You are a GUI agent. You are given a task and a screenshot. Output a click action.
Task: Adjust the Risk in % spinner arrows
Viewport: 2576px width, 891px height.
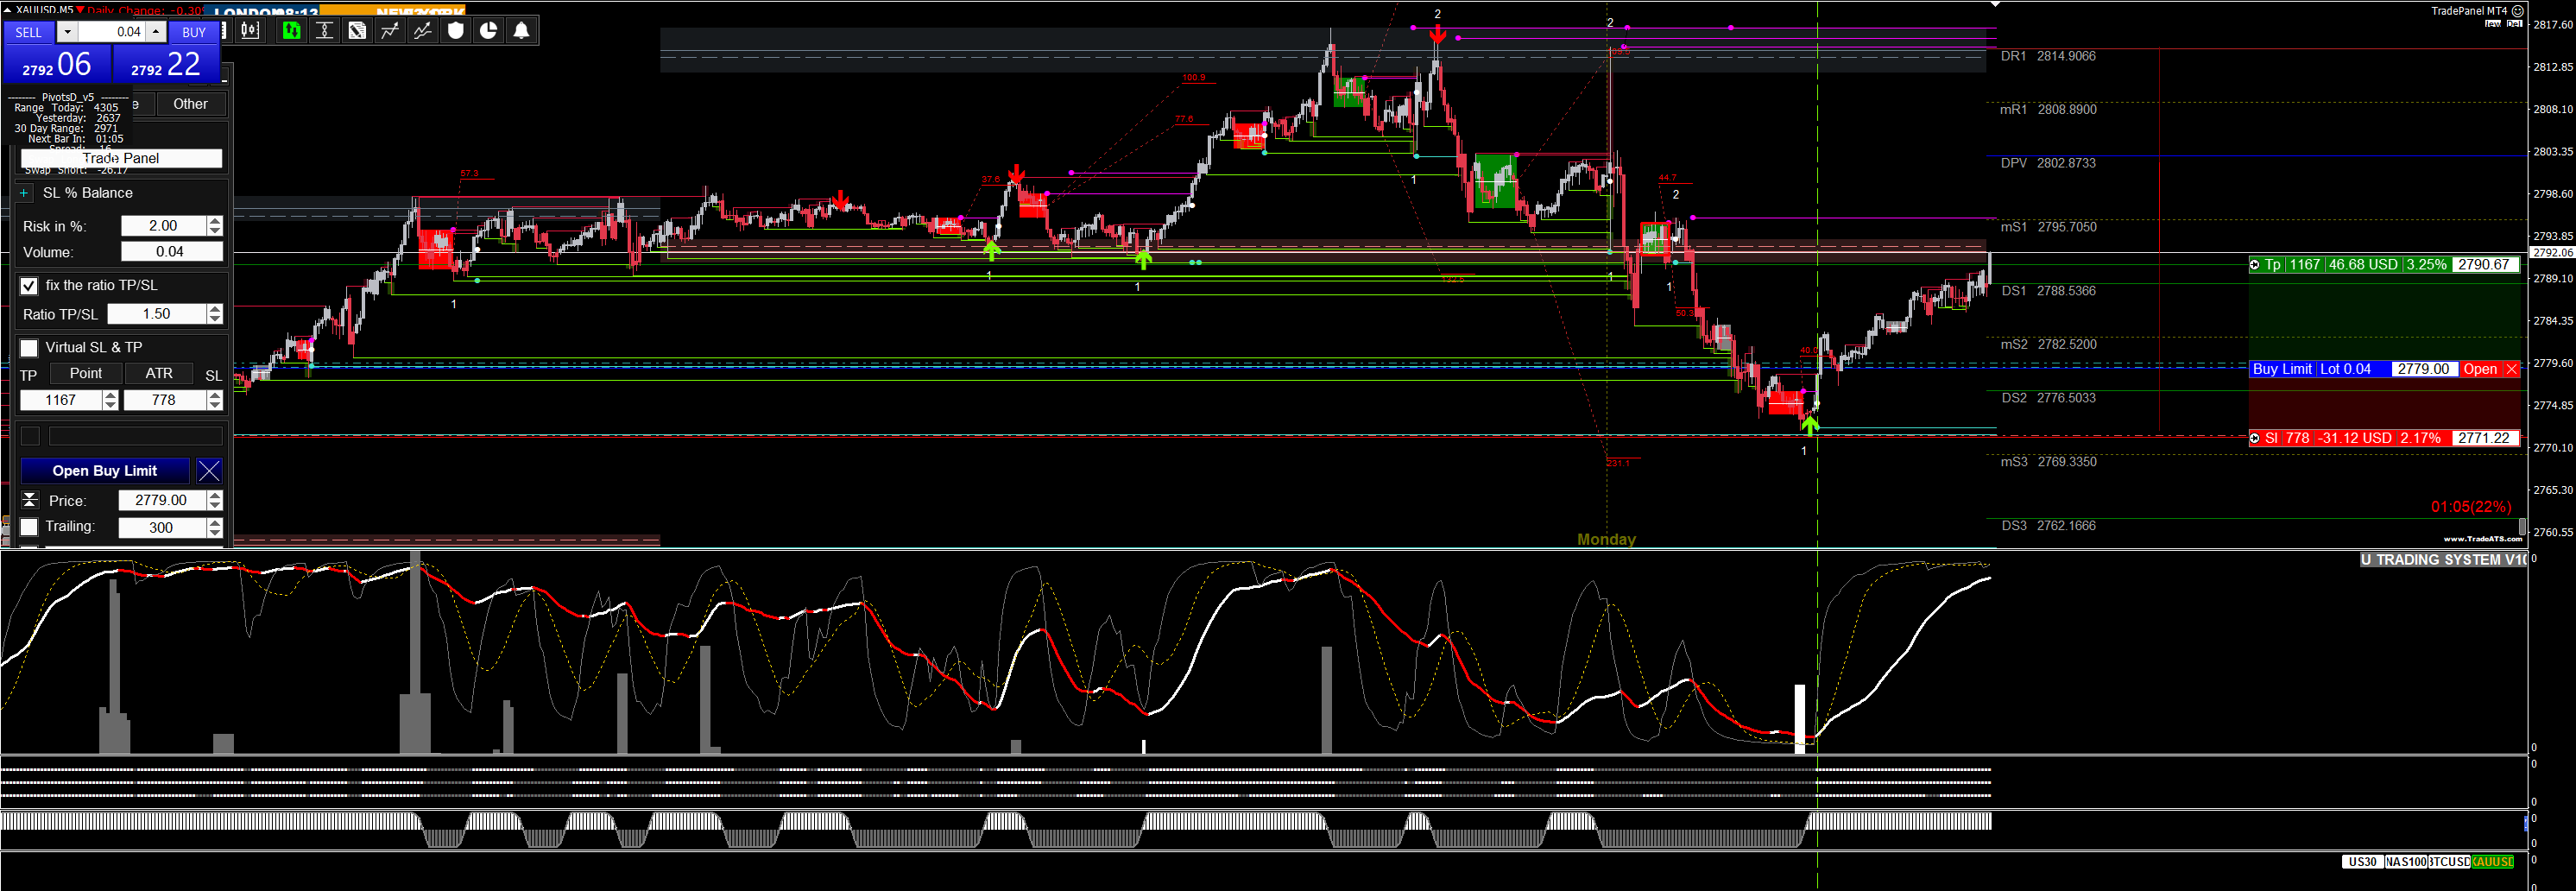pos(214,226)
